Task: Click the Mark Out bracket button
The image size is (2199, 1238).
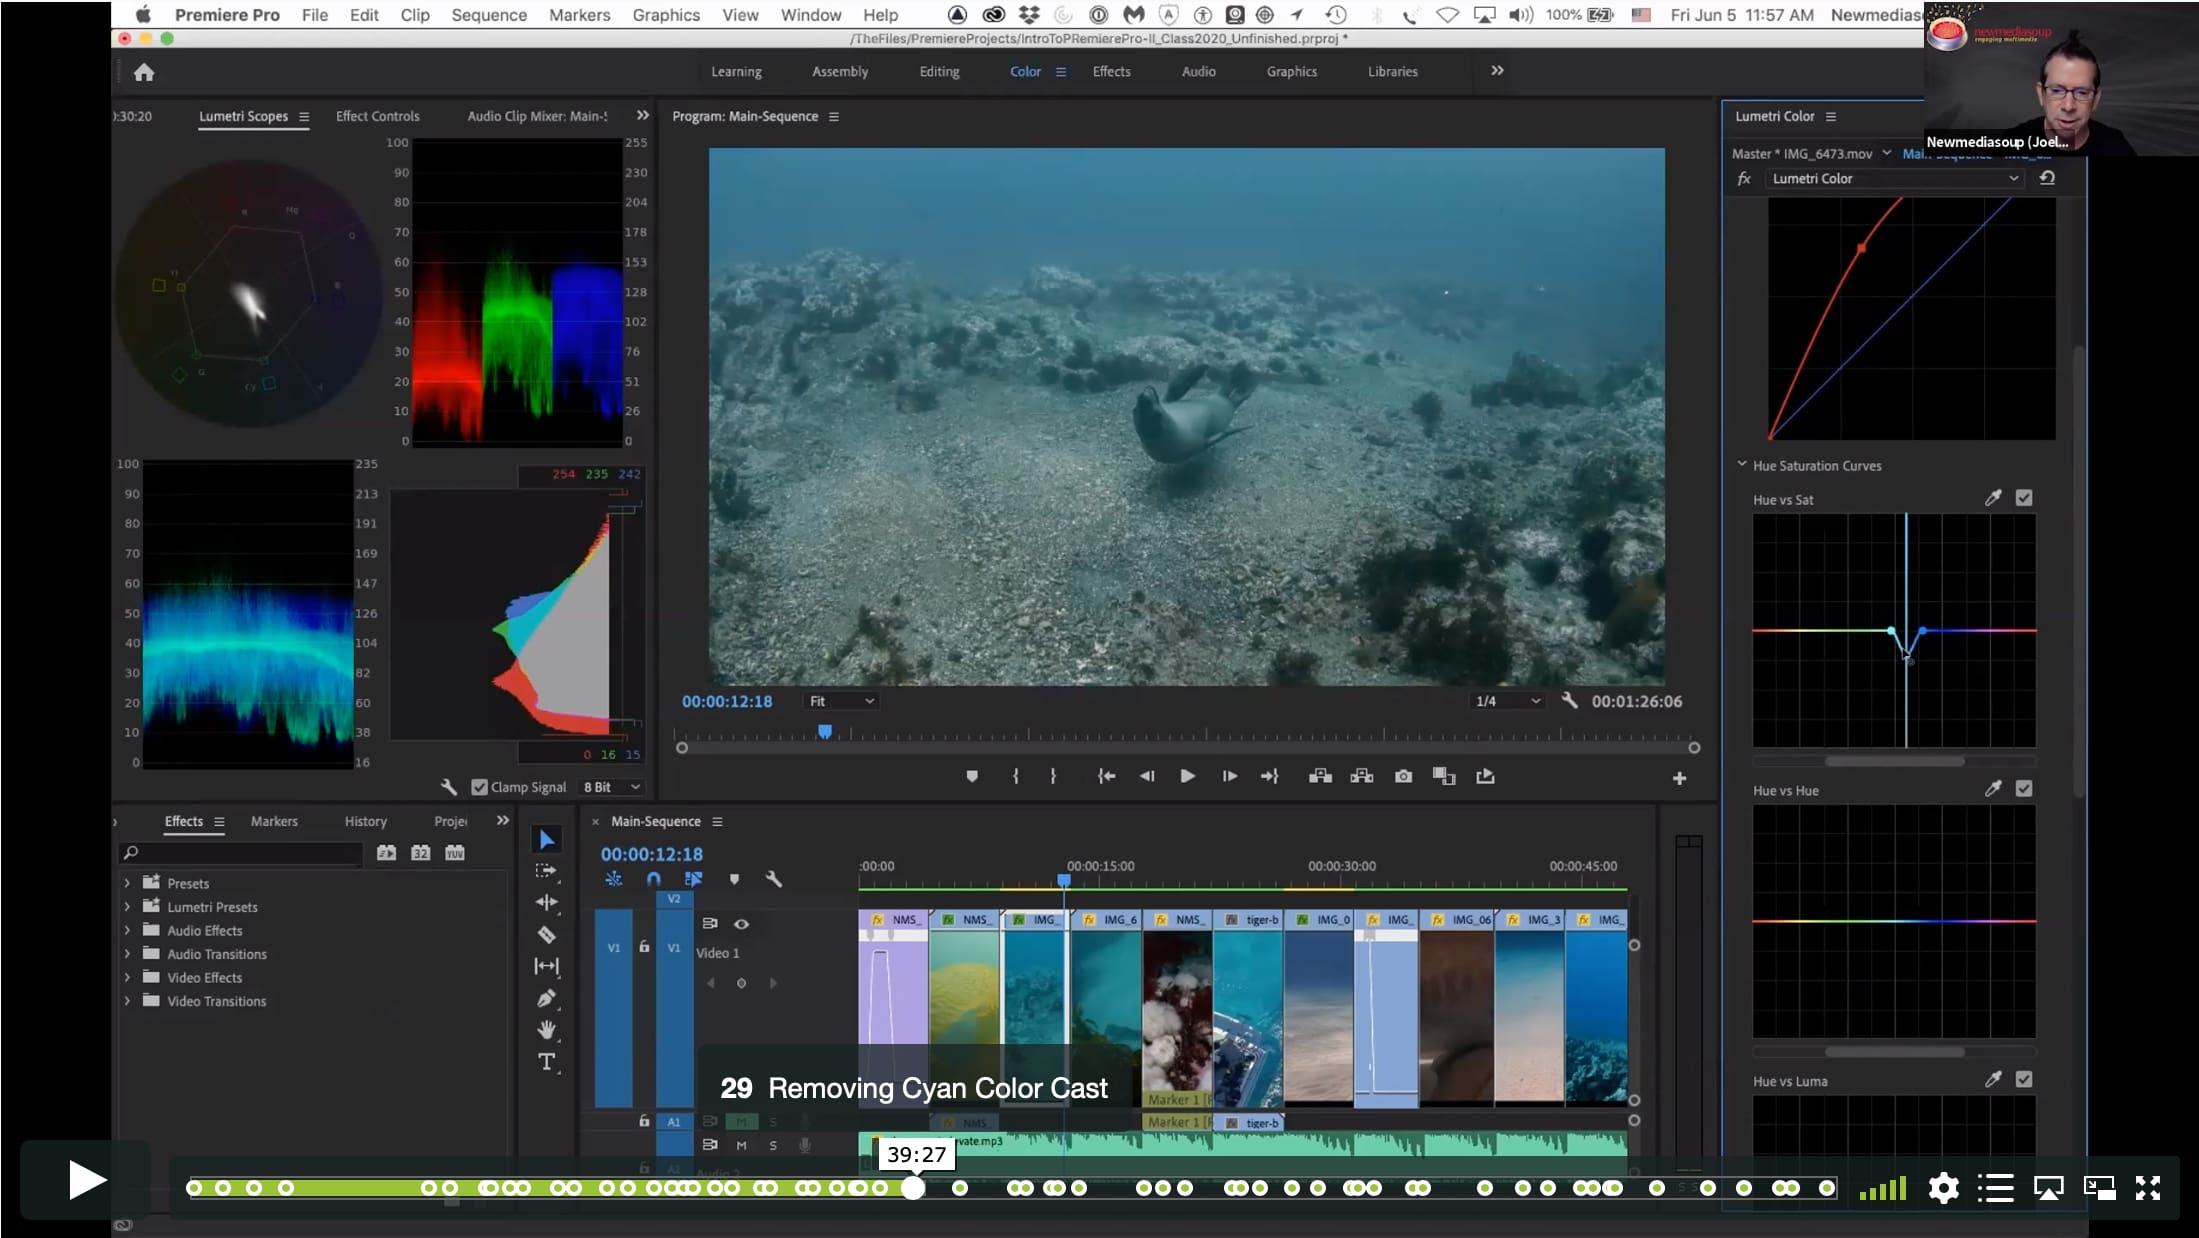Action: [x=1053, y=776]
